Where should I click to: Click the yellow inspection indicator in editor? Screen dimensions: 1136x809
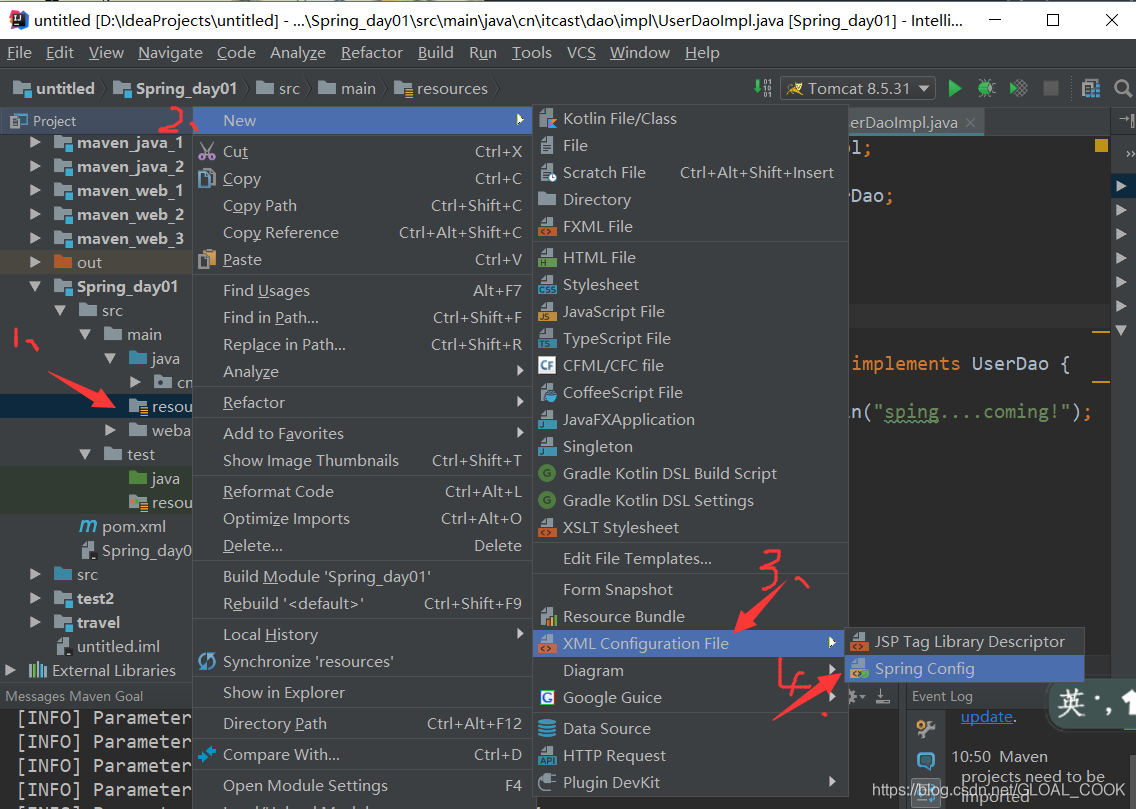1101,146
